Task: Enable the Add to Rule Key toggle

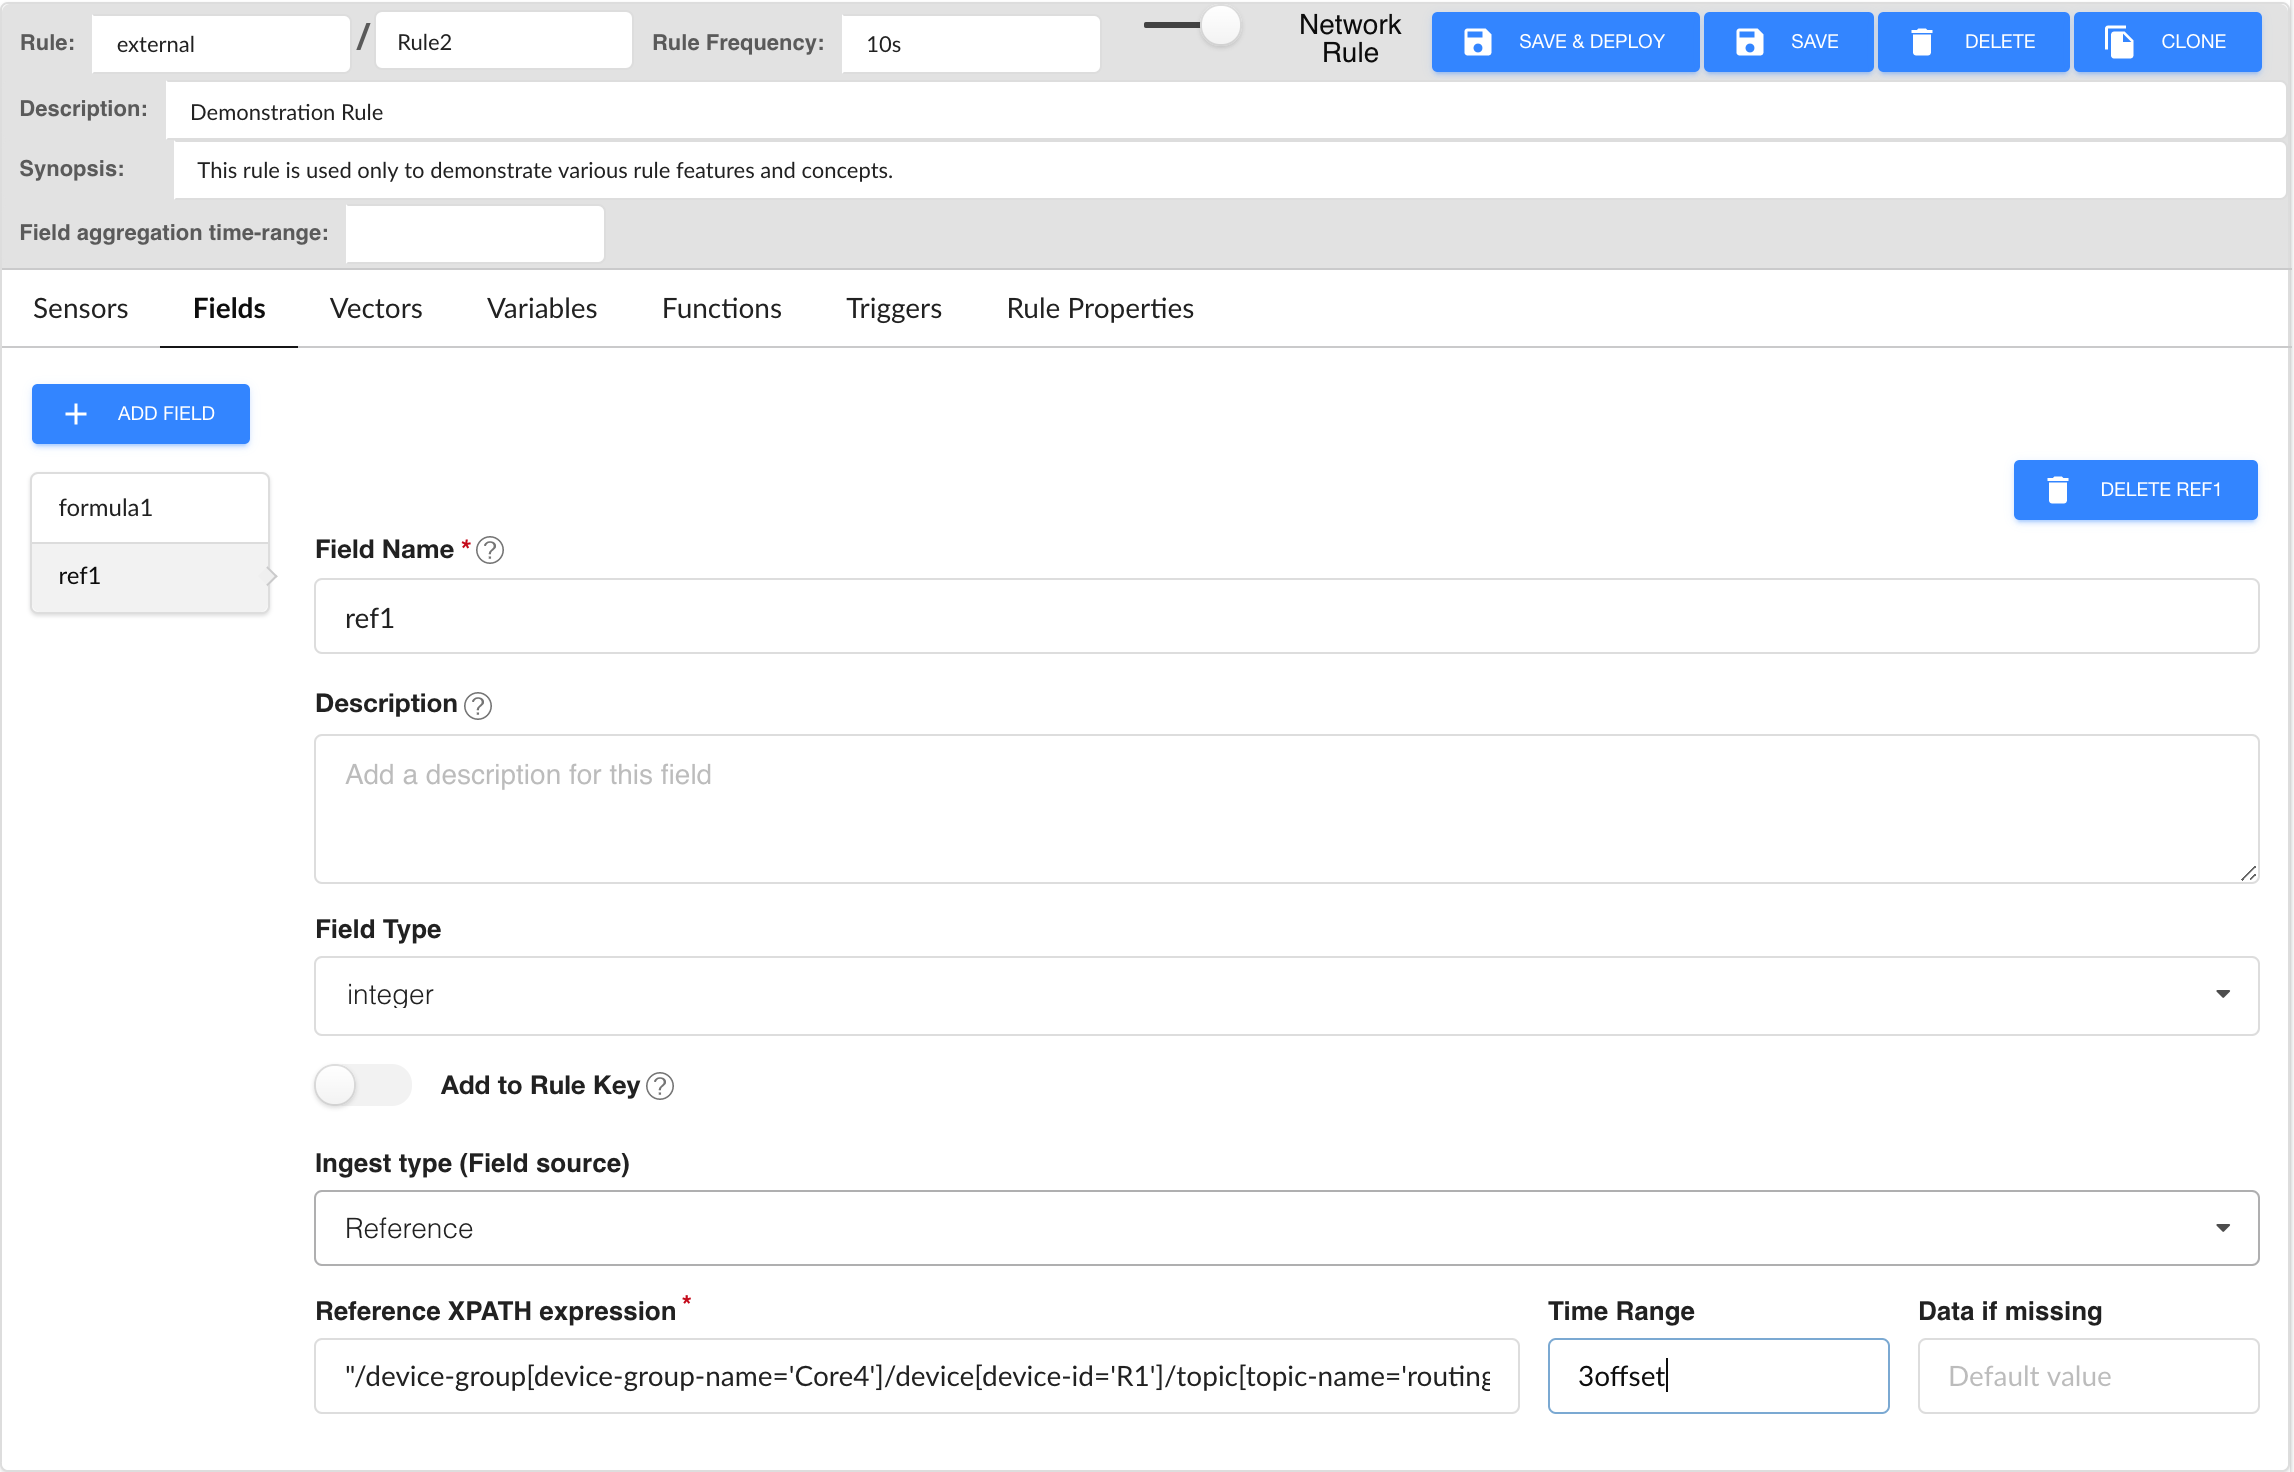Action: (x=362, y=1085)
